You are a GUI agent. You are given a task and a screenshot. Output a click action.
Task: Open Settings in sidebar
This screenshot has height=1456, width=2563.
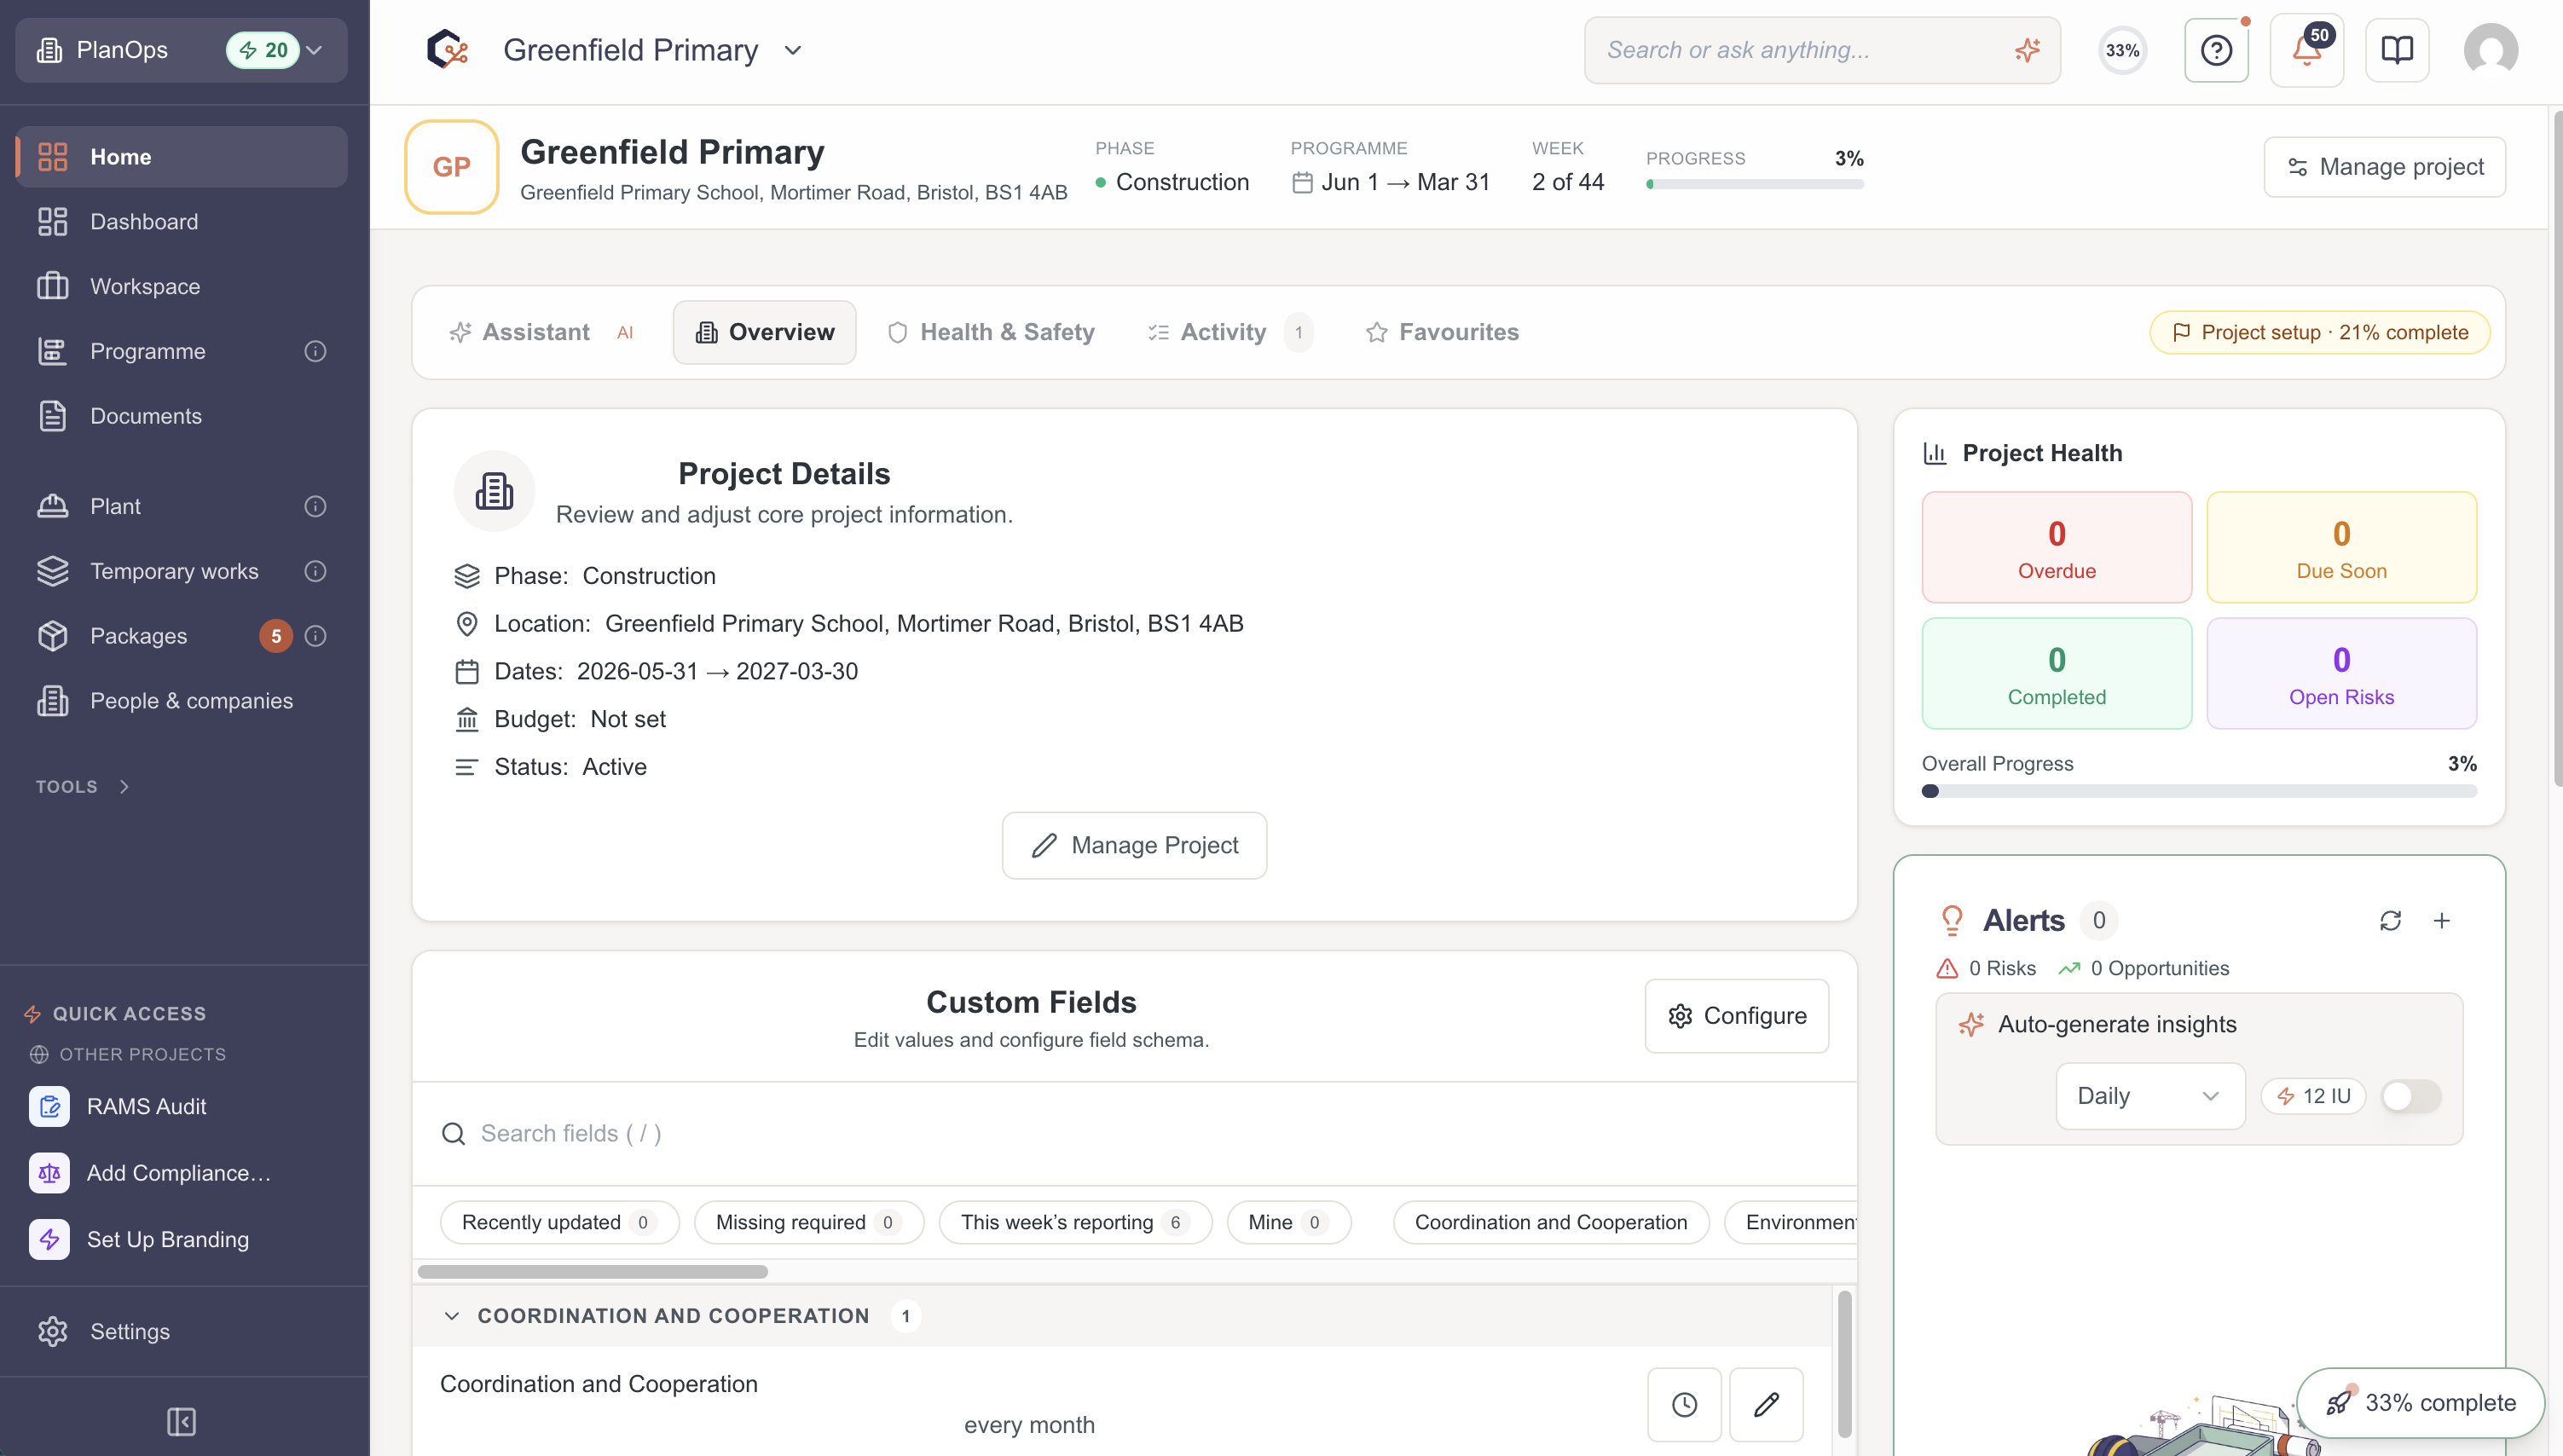181,1331
